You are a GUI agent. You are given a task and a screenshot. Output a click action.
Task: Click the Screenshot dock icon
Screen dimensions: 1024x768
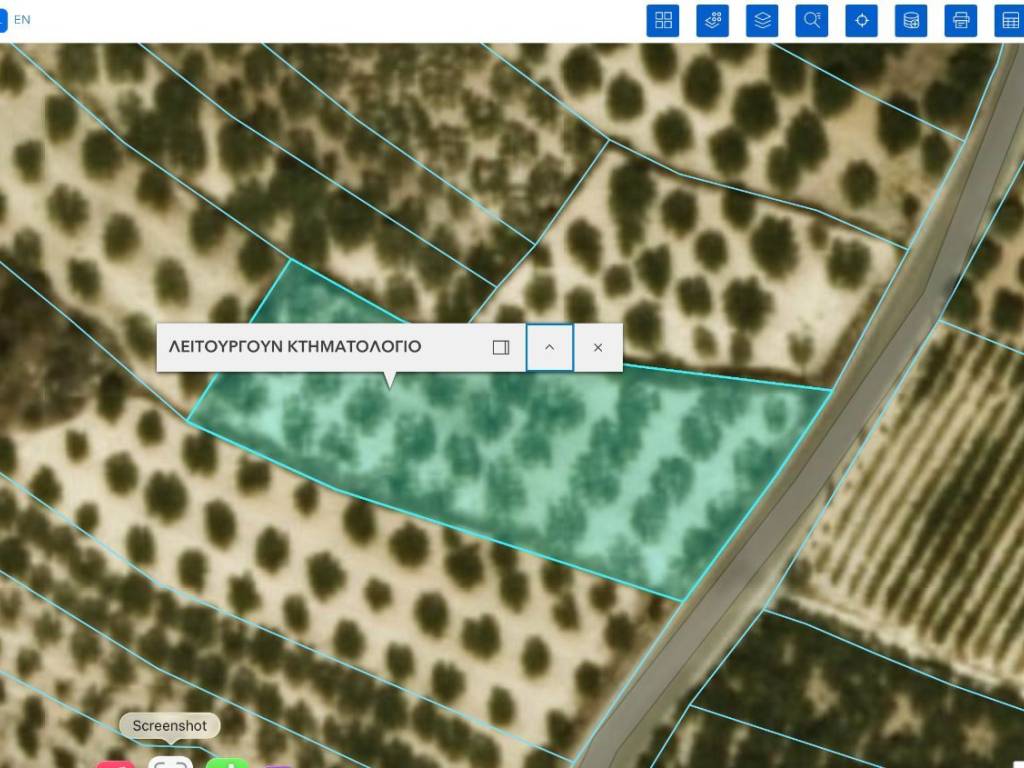pyautogui.click(x=170, y=763)
